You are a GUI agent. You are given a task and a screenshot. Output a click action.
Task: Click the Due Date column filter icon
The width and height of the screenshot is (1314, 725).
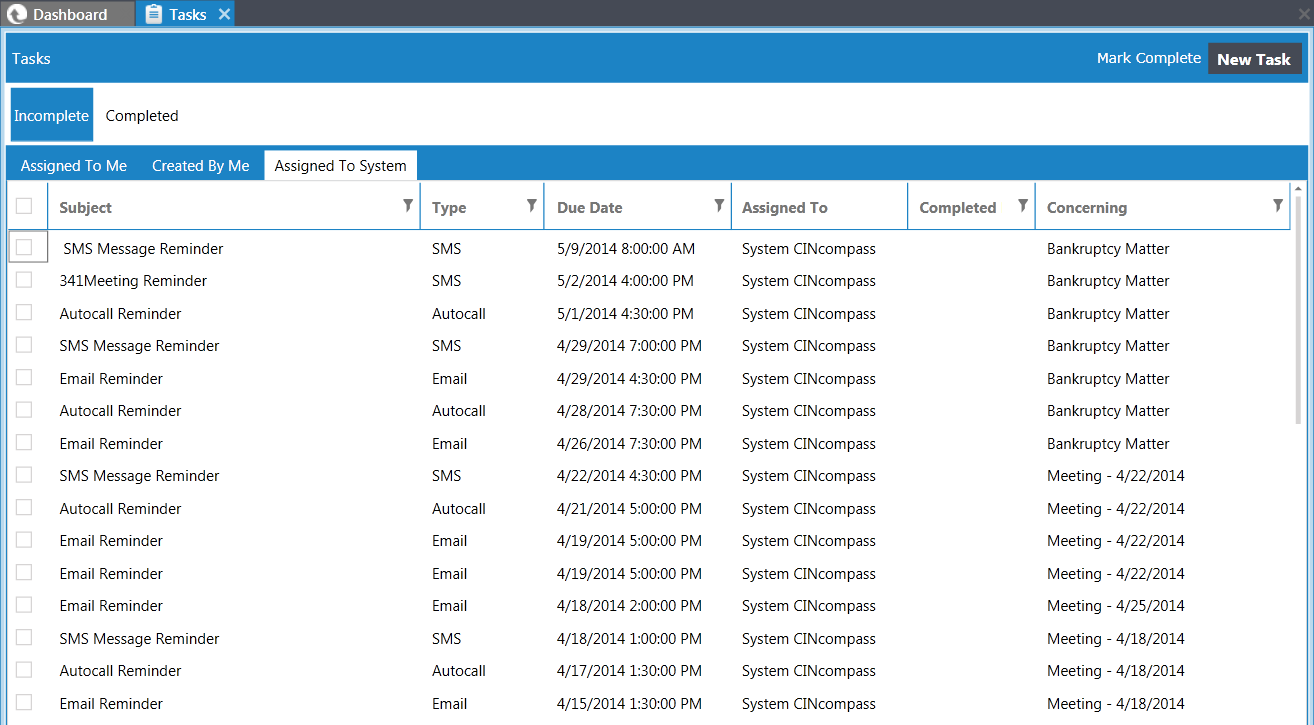point(720,205)
